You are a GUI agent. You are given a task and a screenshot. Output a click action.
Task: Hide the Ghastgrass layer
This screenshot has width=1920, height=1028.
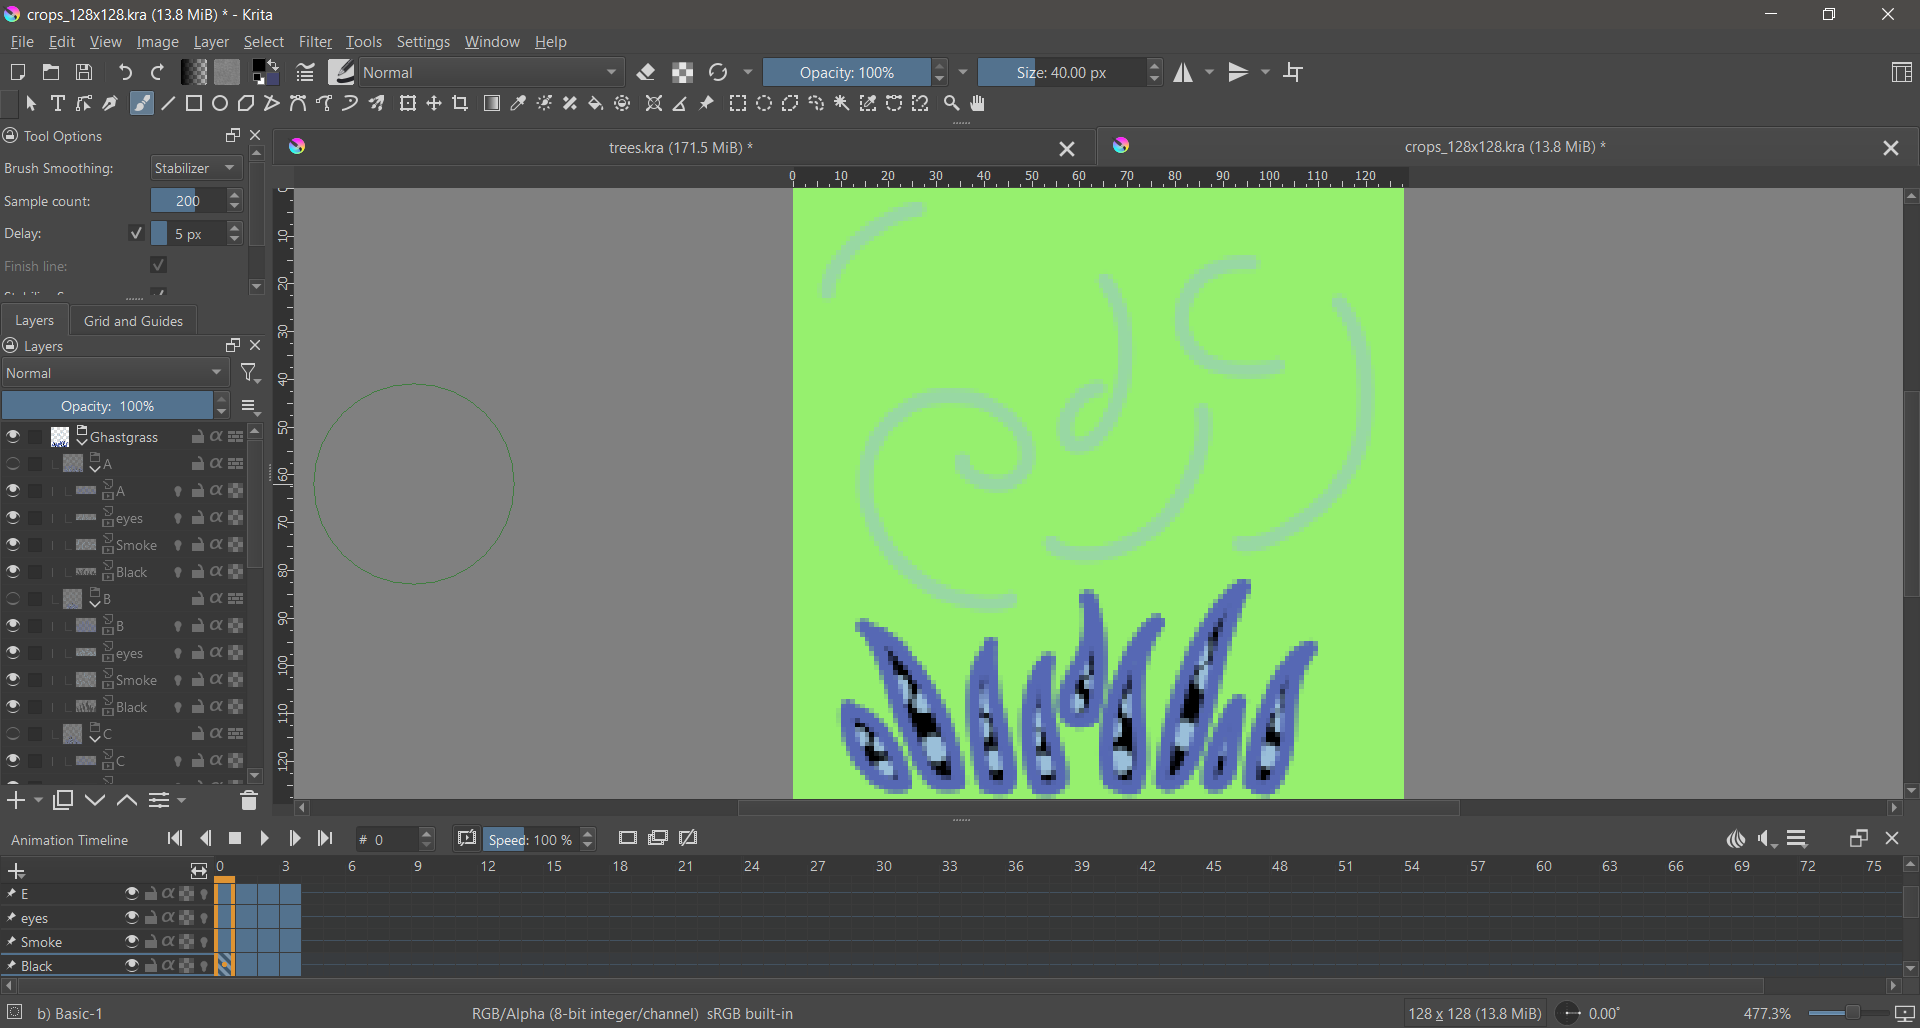tap(13, 437)
